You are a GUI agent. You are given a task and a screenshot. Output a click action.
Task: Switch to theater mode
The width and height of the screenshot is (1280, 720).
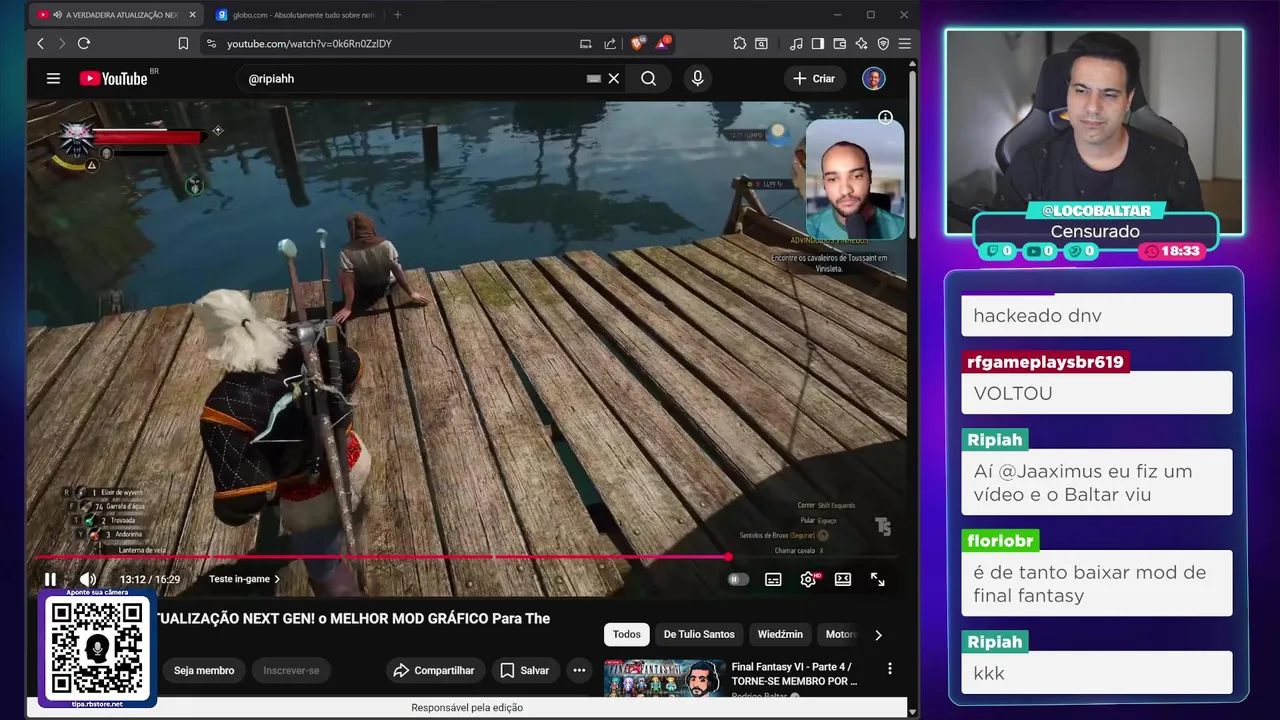click(x=843, y=579)
